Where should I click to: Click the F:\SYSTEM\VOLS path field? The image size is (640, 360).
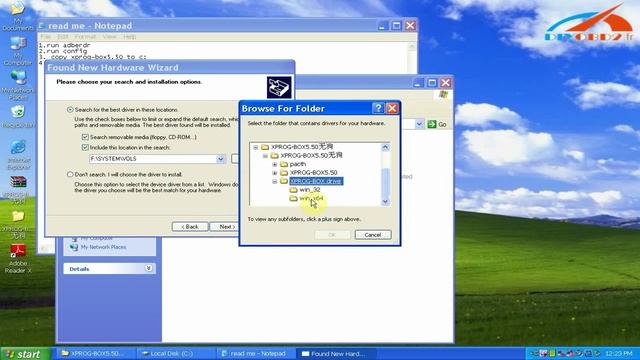pyautogui.click(x=153, y=159)
